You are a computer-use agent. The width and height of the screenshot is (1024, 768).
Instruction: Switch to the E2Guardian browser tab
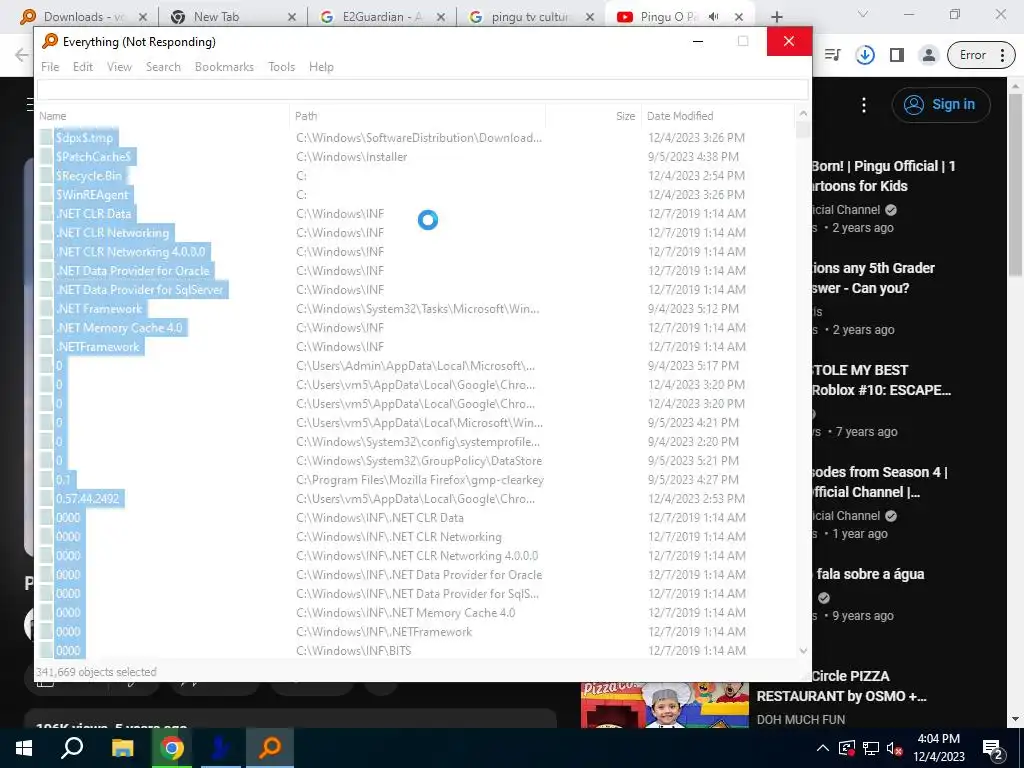tap(381, 17)
